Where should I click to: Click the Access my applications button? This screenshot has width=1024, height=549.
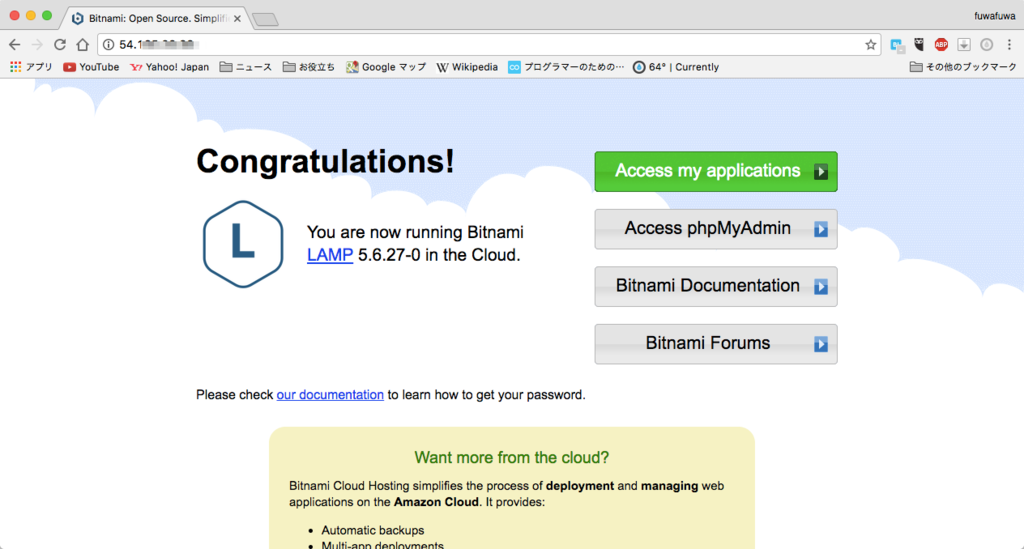point(716,172)
